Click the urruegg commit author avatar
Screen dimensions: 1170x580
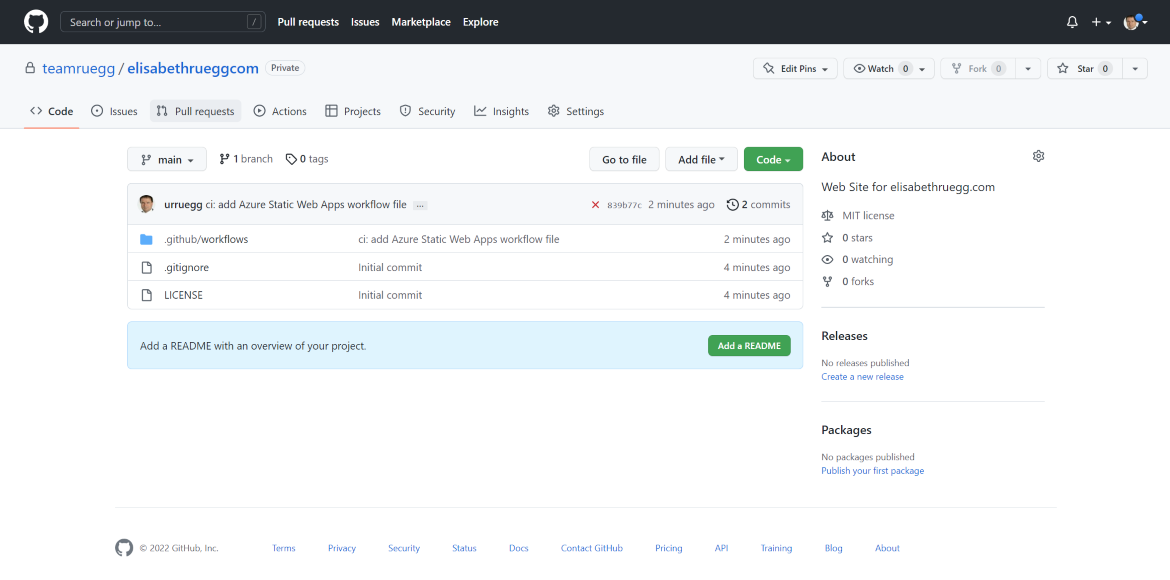(147, 205)
